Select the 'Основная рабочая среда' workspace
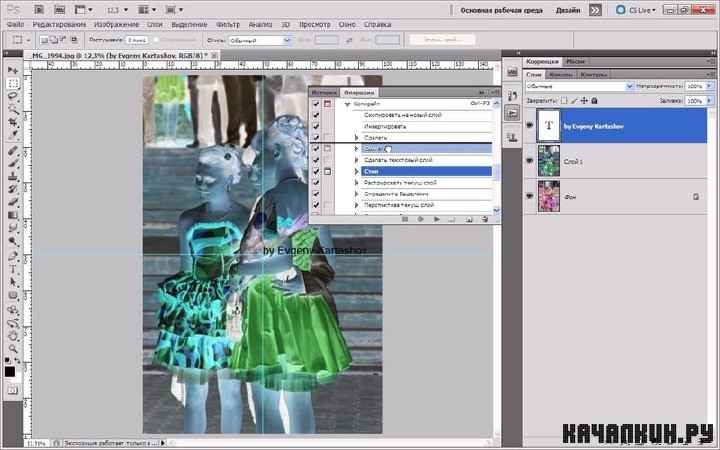720x450 pixels. tap(501, 10)
